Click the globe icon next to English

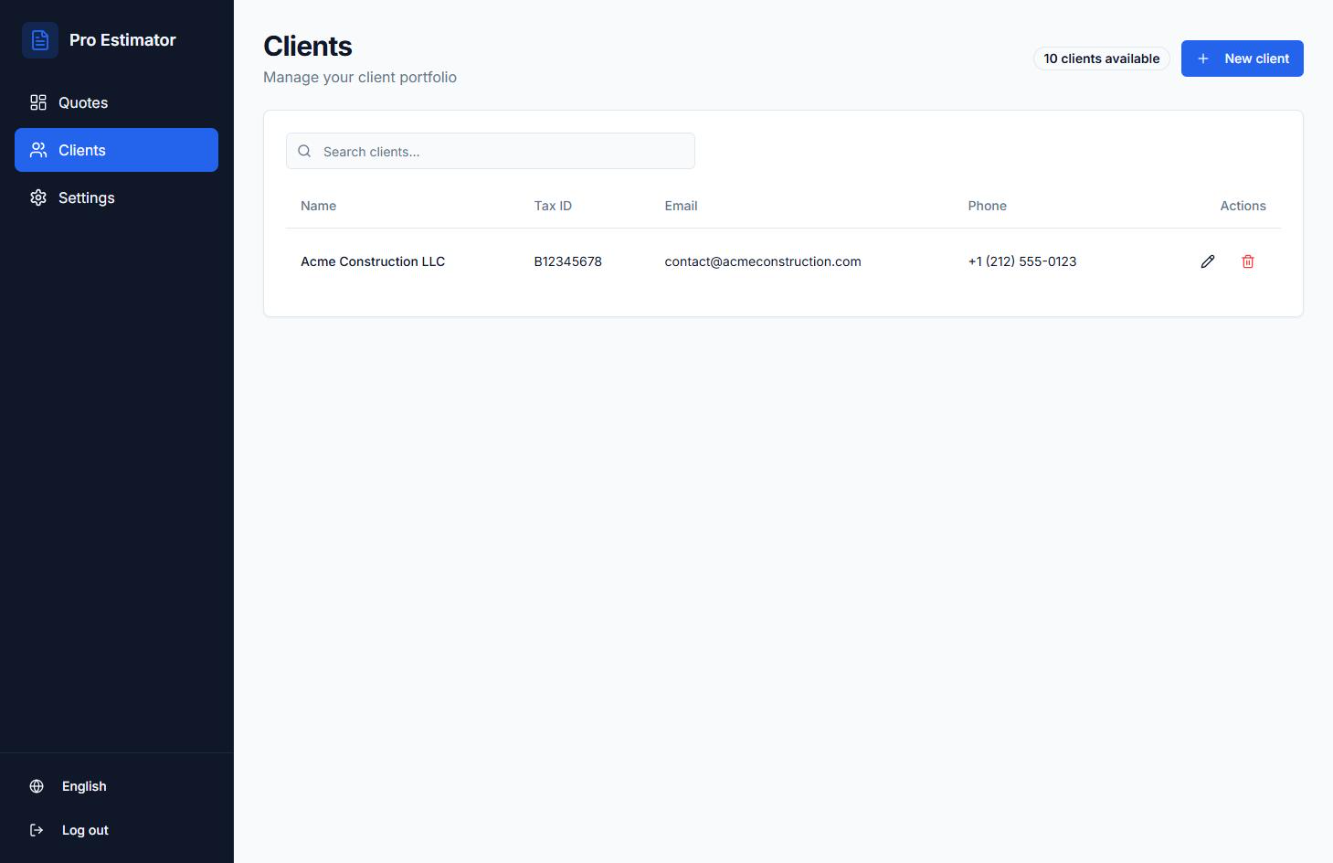37,786
